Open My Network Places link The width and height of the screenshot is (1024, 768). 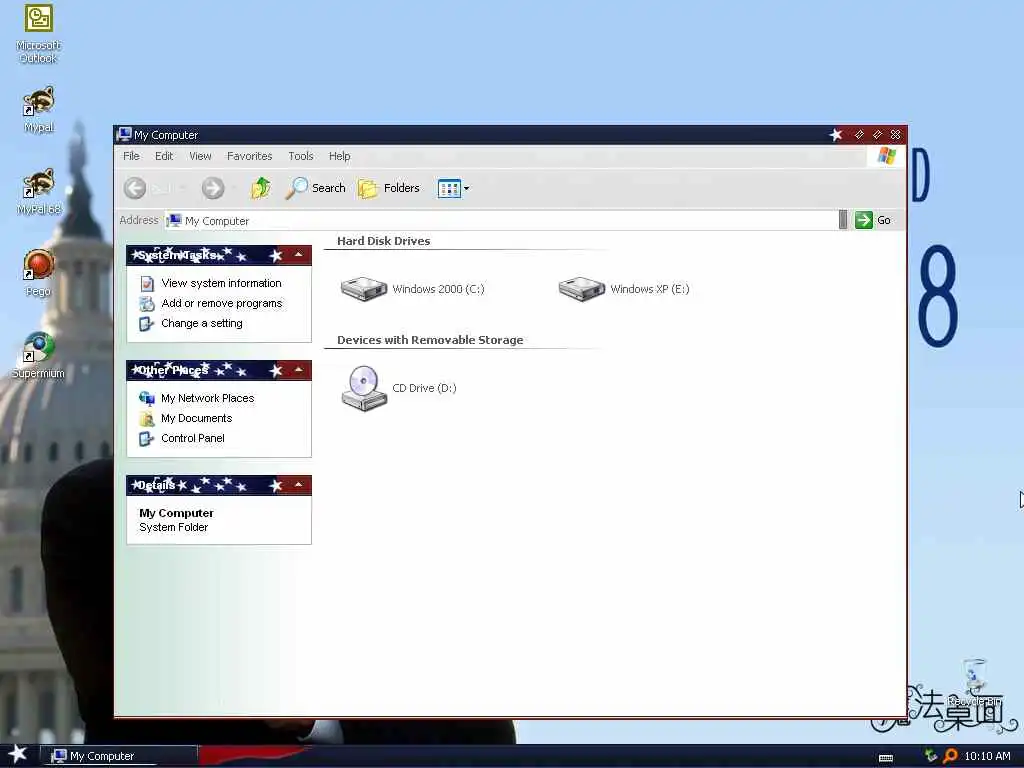tap(208, 398)
